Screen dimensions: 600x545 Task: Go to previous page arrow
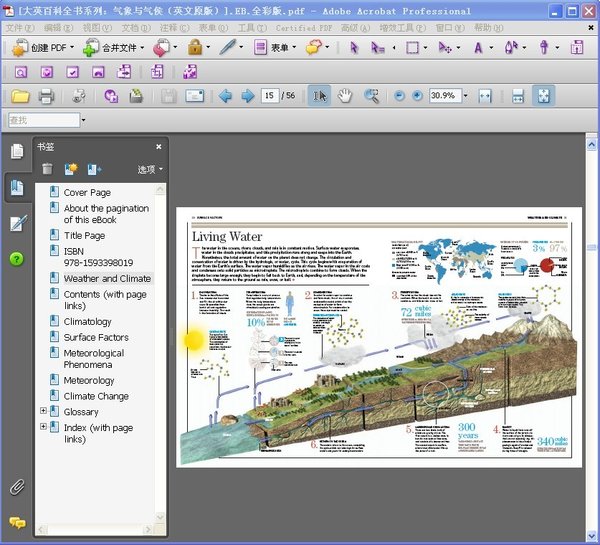click(225, 96)
